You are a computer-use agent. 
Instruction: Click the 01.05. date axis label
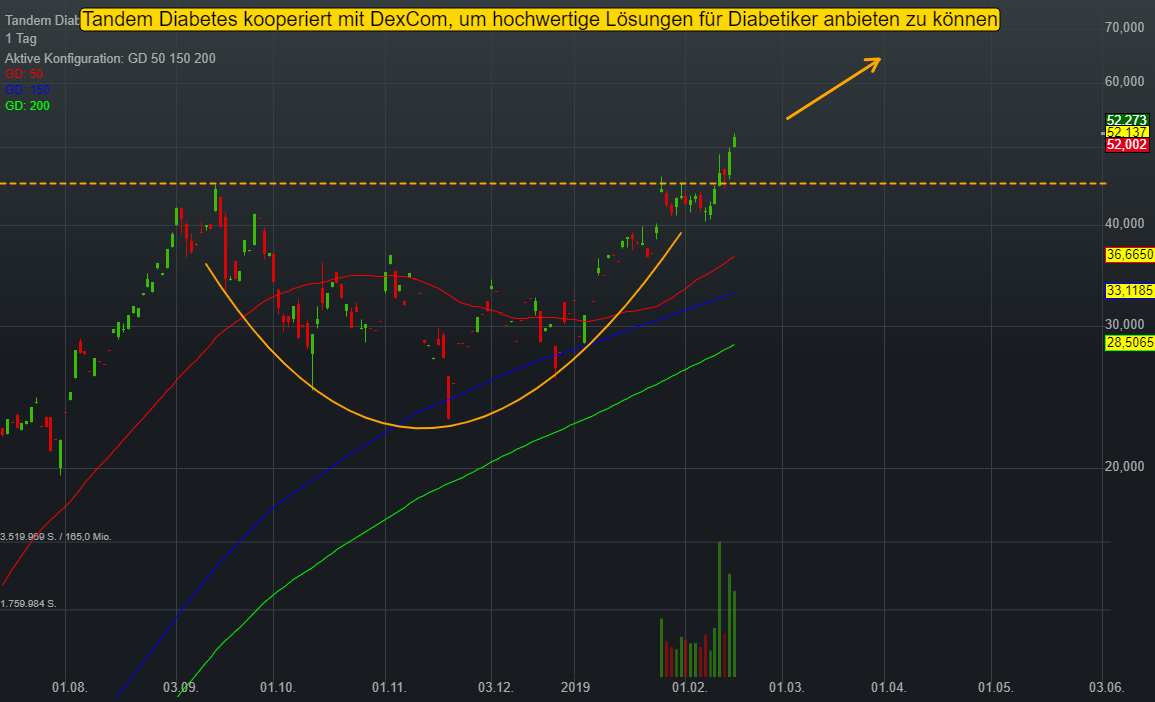click(x=996, y=688)
